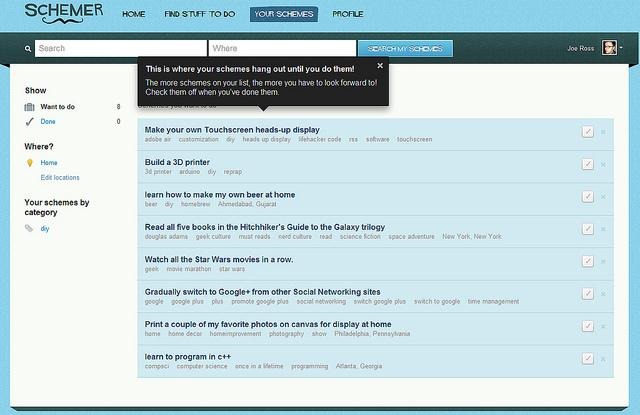Mark Google+ switch scheme as done

[588, 294]
